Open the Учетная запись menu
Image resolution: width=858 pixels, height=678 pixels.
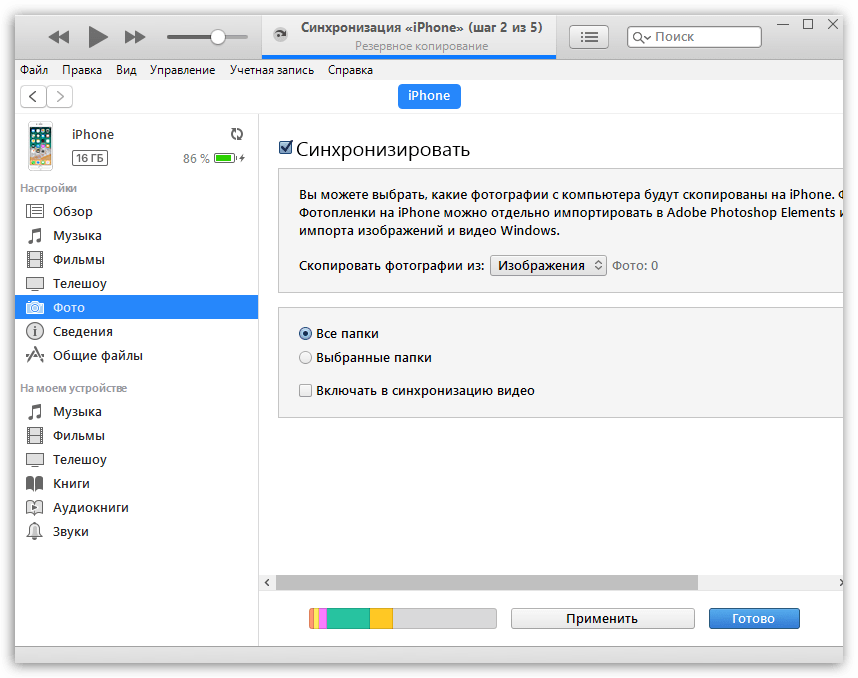(271, 70)
